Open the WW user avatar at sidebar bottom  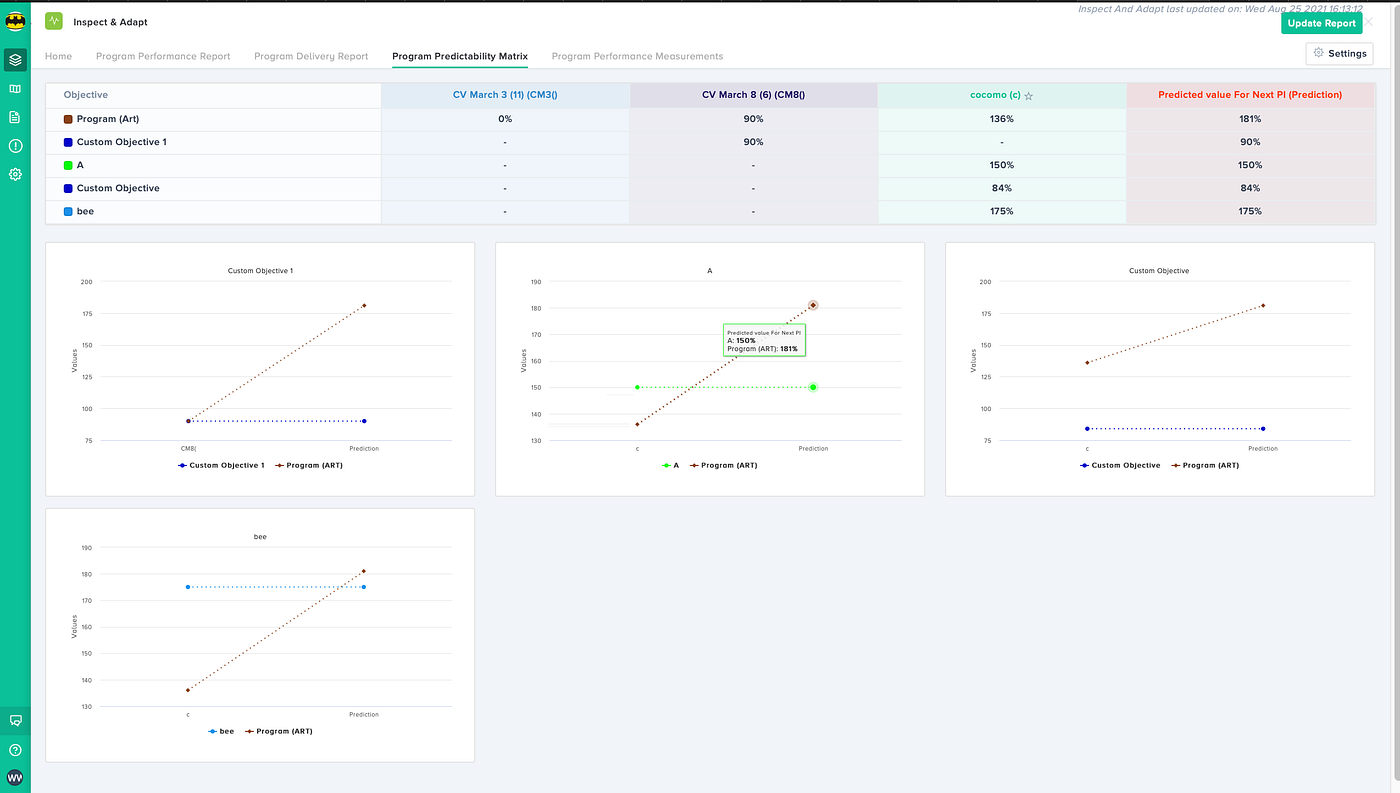[14, 779]
